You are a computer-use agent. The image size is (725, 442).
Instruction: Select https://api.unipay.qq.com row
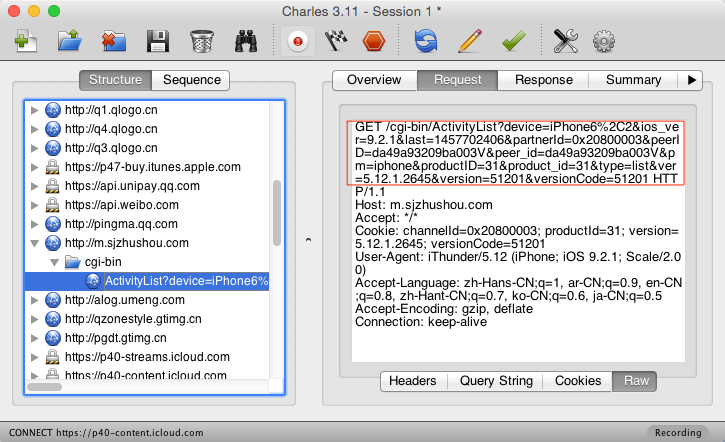click(147, 186)
